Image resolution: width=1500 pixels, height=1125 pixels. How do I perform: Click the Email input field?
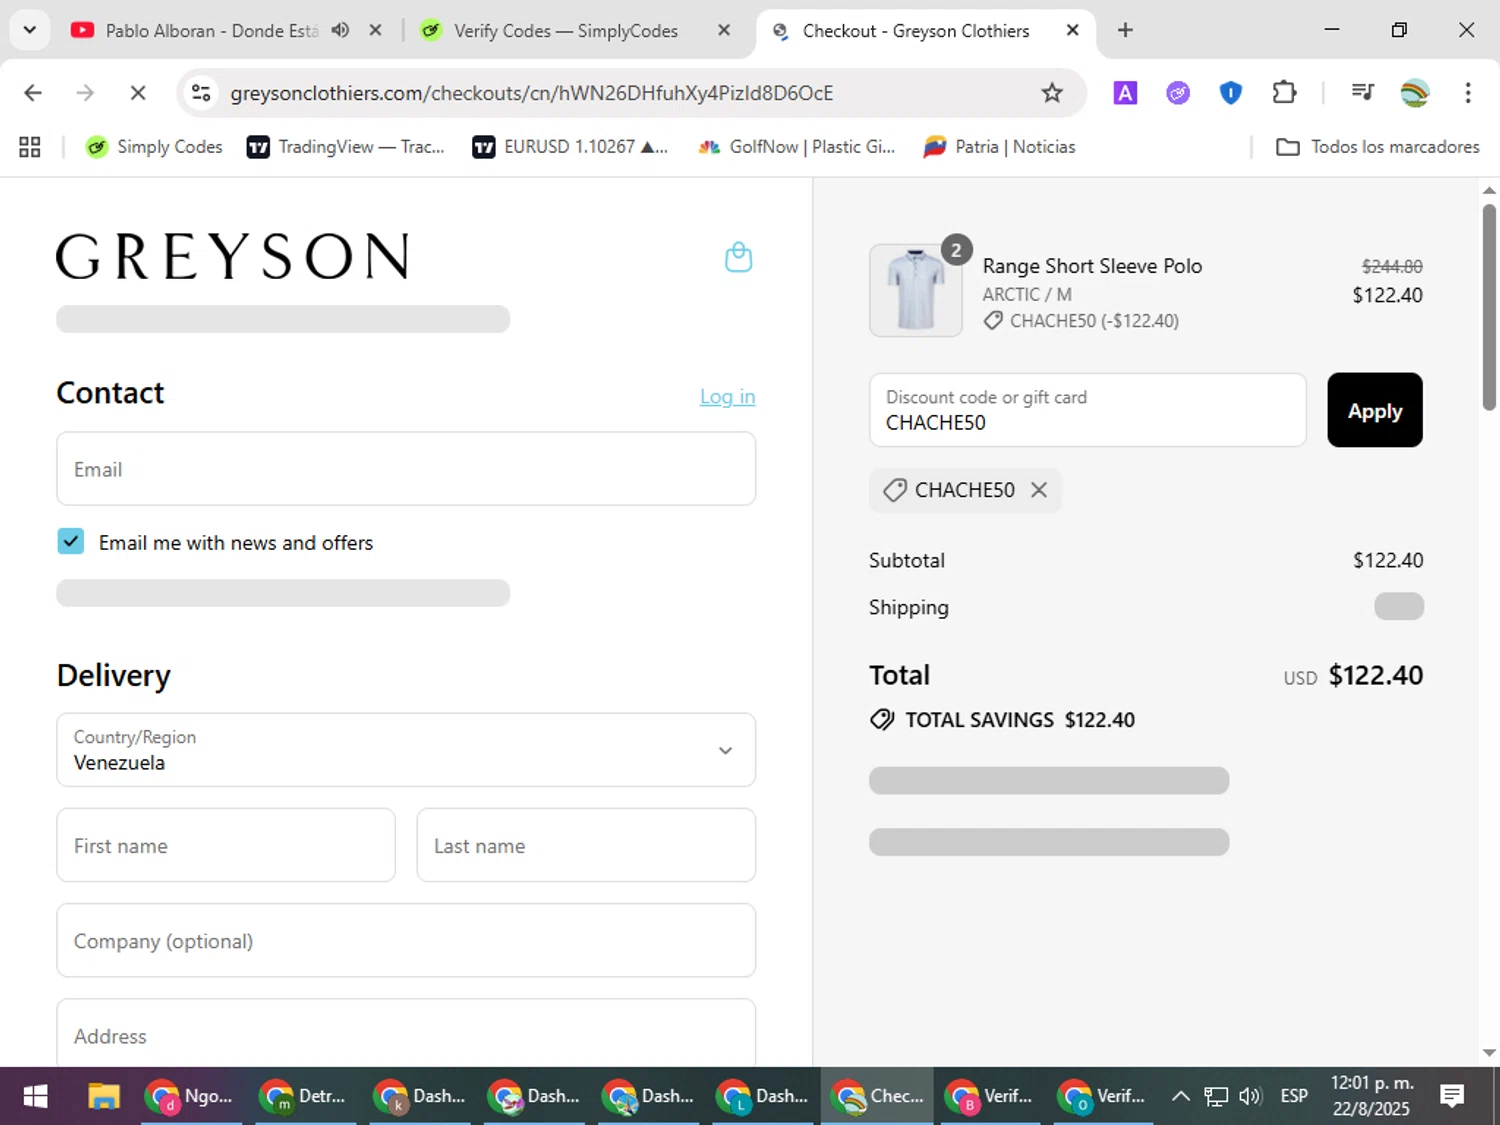point(406,469)
